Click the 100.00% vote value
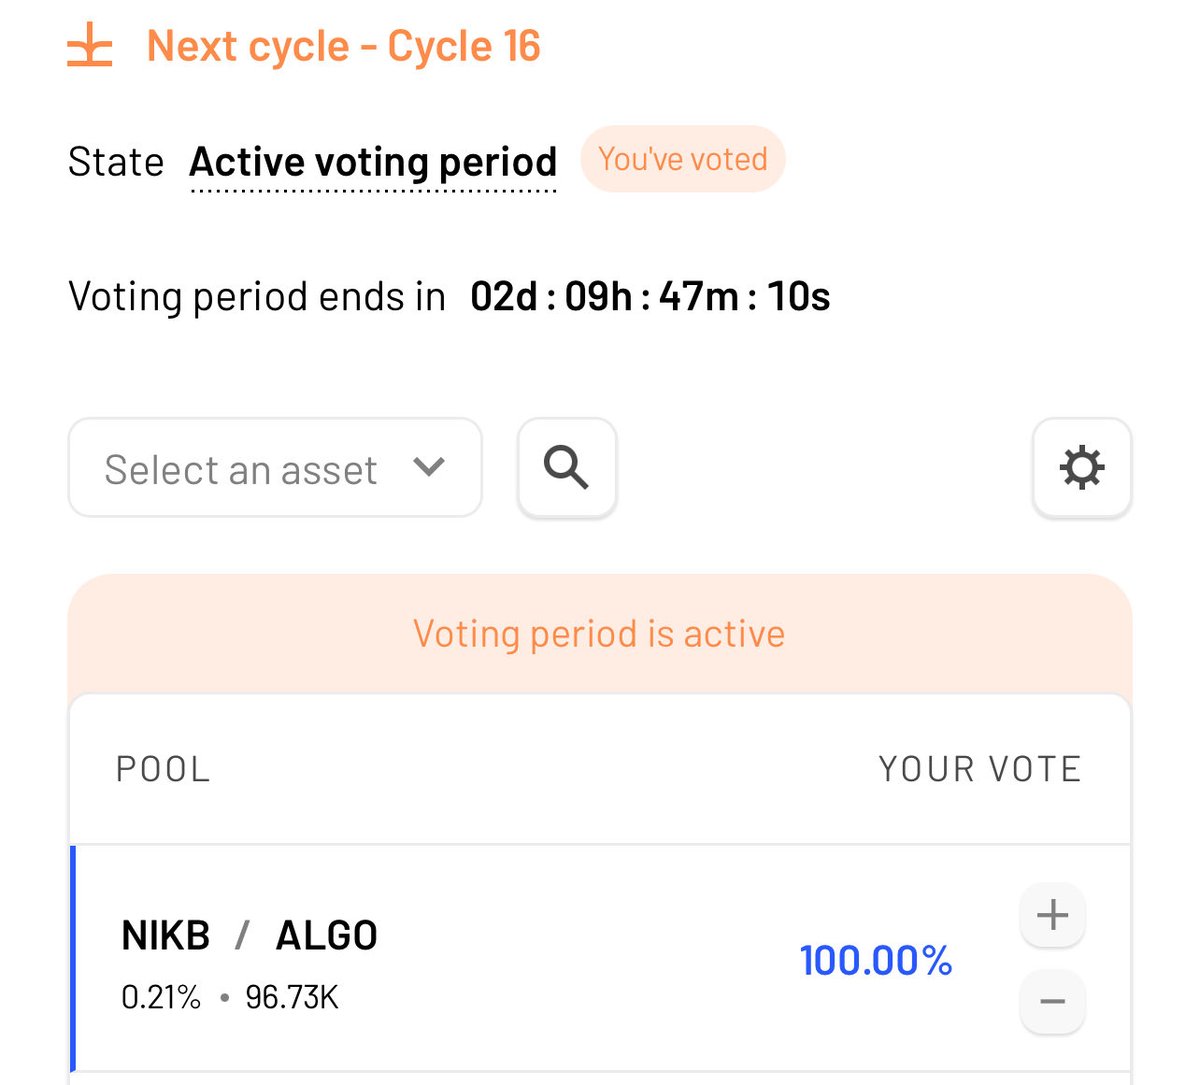The width and height of the screenshot is (1200, 1085). pyautogui.click(x=876, y=960)
